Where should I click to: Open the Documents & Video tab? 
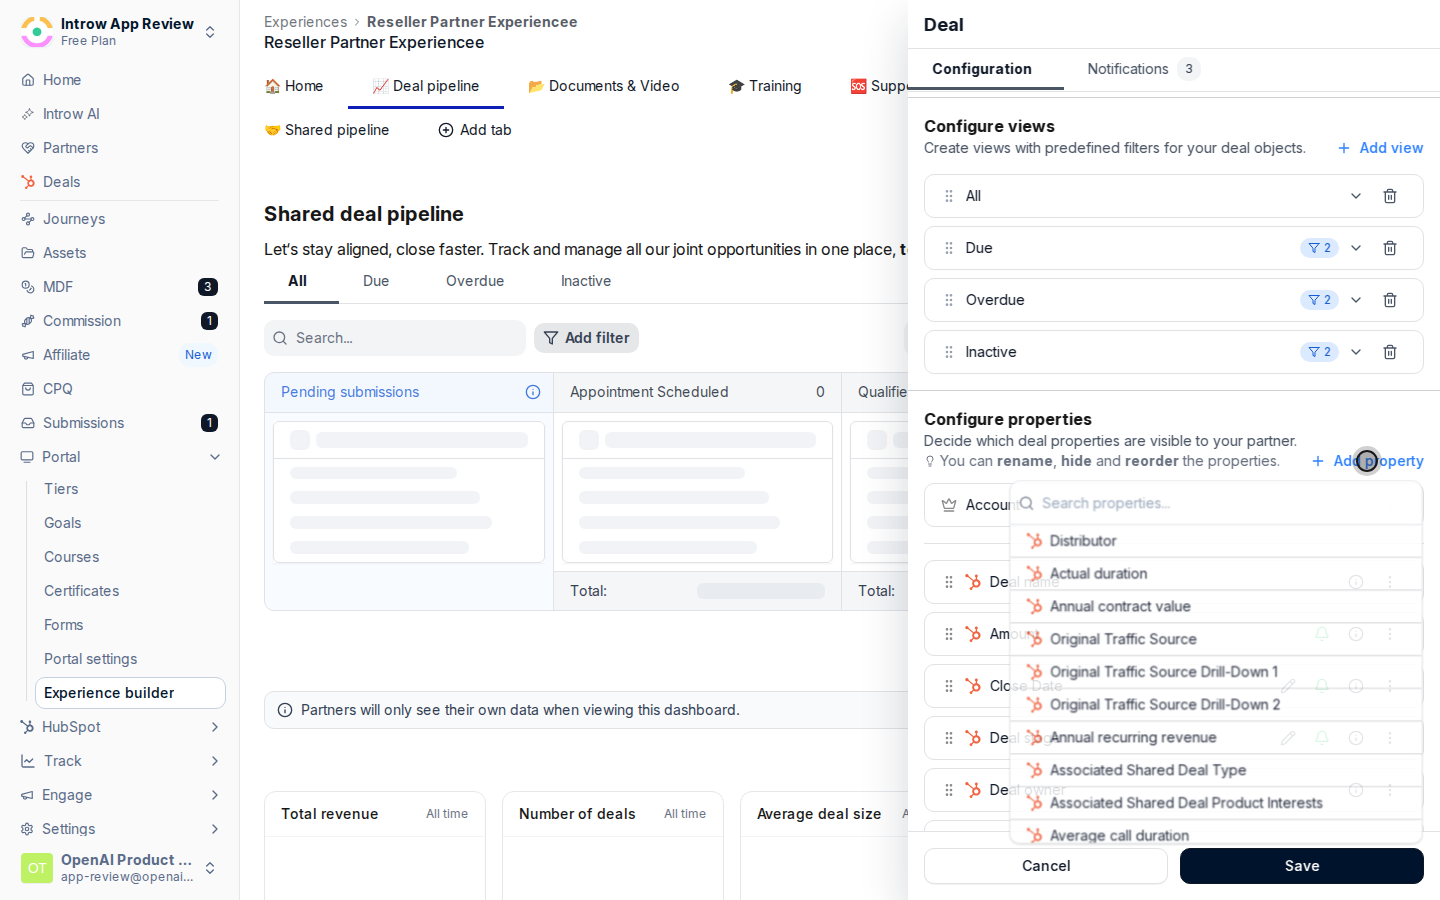click(x=604, y=86)
